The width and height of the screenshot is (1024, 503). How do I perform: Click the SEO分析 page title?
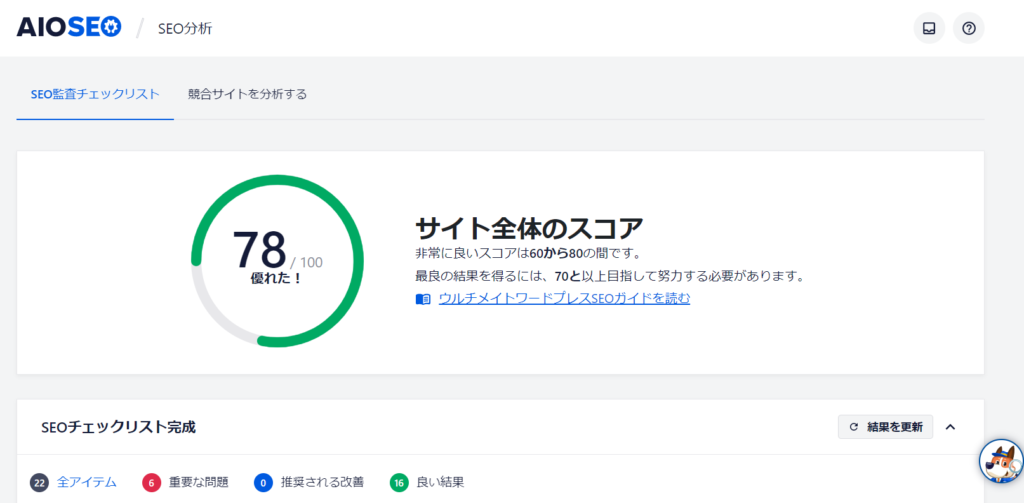click(185, 28)
